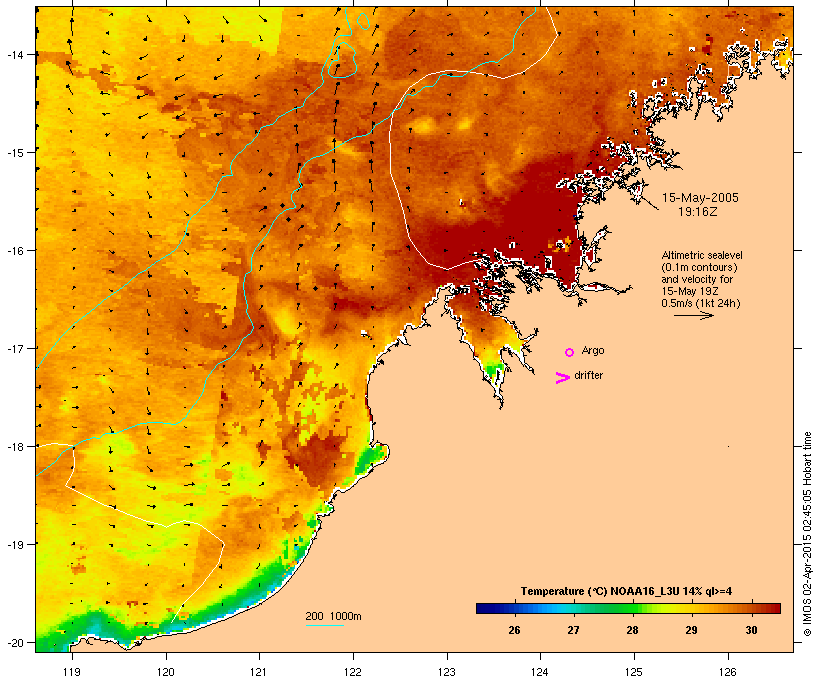820x680 pixels.
Task: Click the longitude label 126
Action: (x=728, y=672)
